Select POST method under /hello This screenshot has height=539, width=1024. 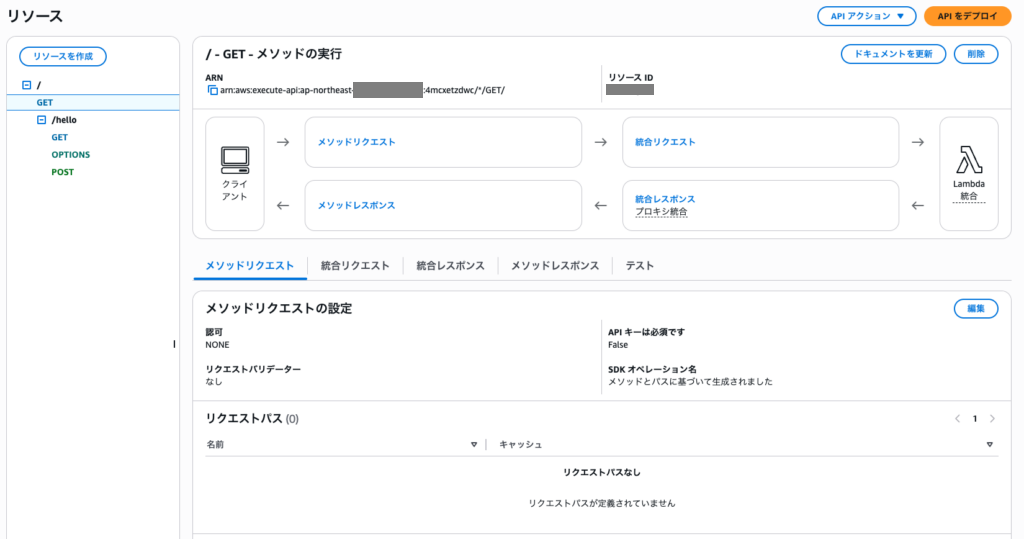pos(62,172)
